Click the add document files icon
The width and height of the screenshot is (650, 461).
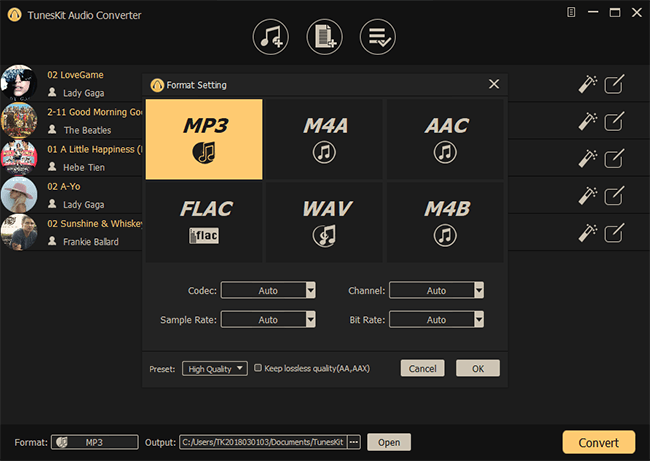coord(323,36)
